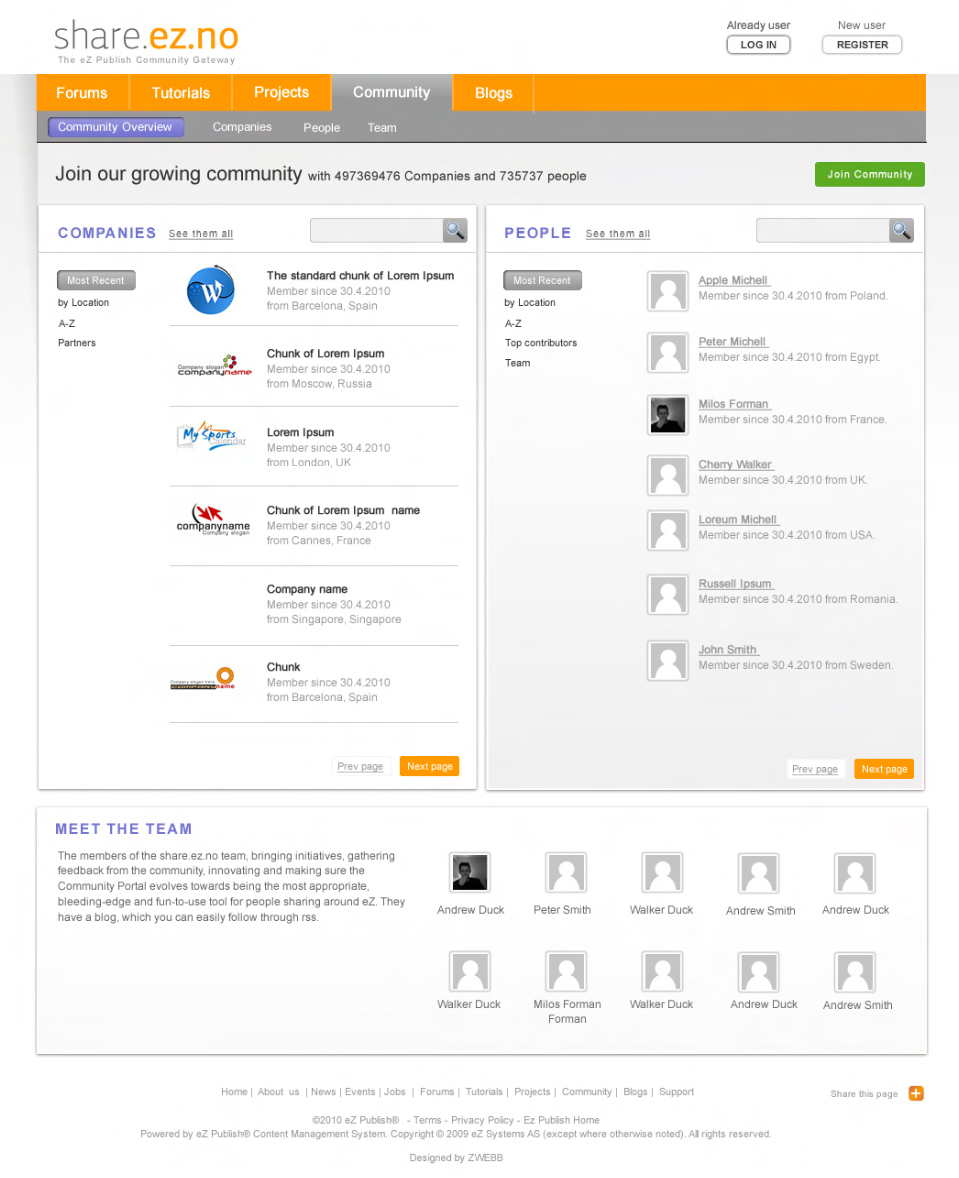Click the My Sports company logo

(211, 437)
